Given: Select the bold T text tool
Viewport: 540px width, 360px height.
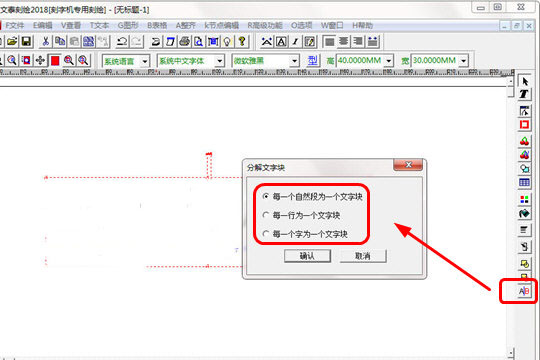Looking at the screenshot, I should 524,94.
